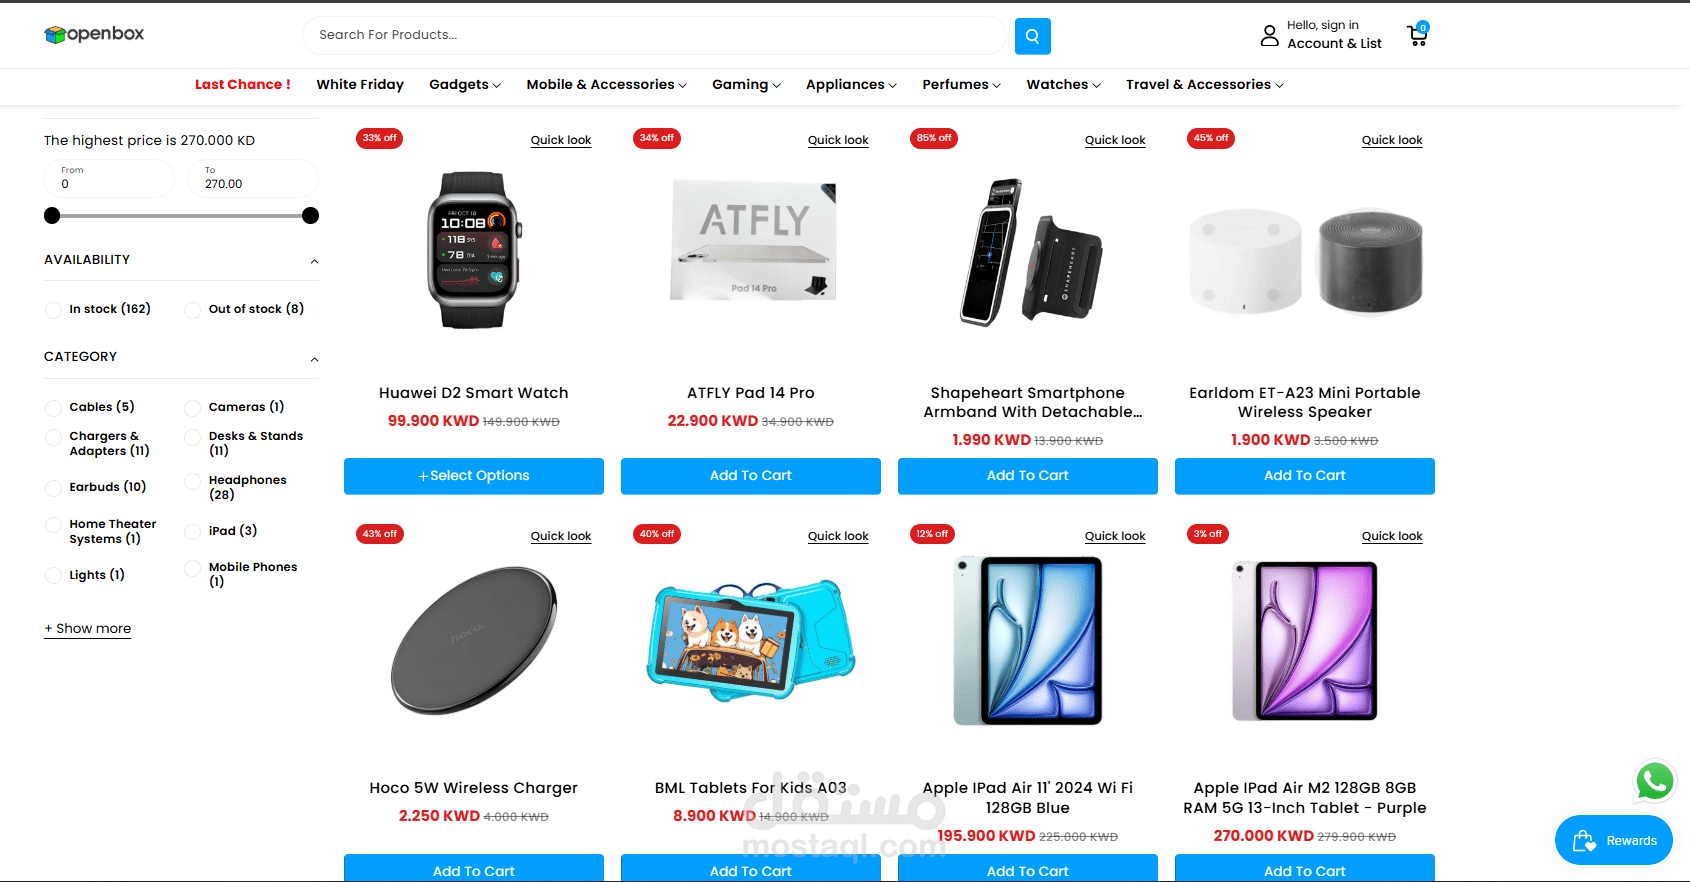
Task: Click the 85% off badge on Shapeheart armband
Action: pyautogui.click(x=934, y=138)
